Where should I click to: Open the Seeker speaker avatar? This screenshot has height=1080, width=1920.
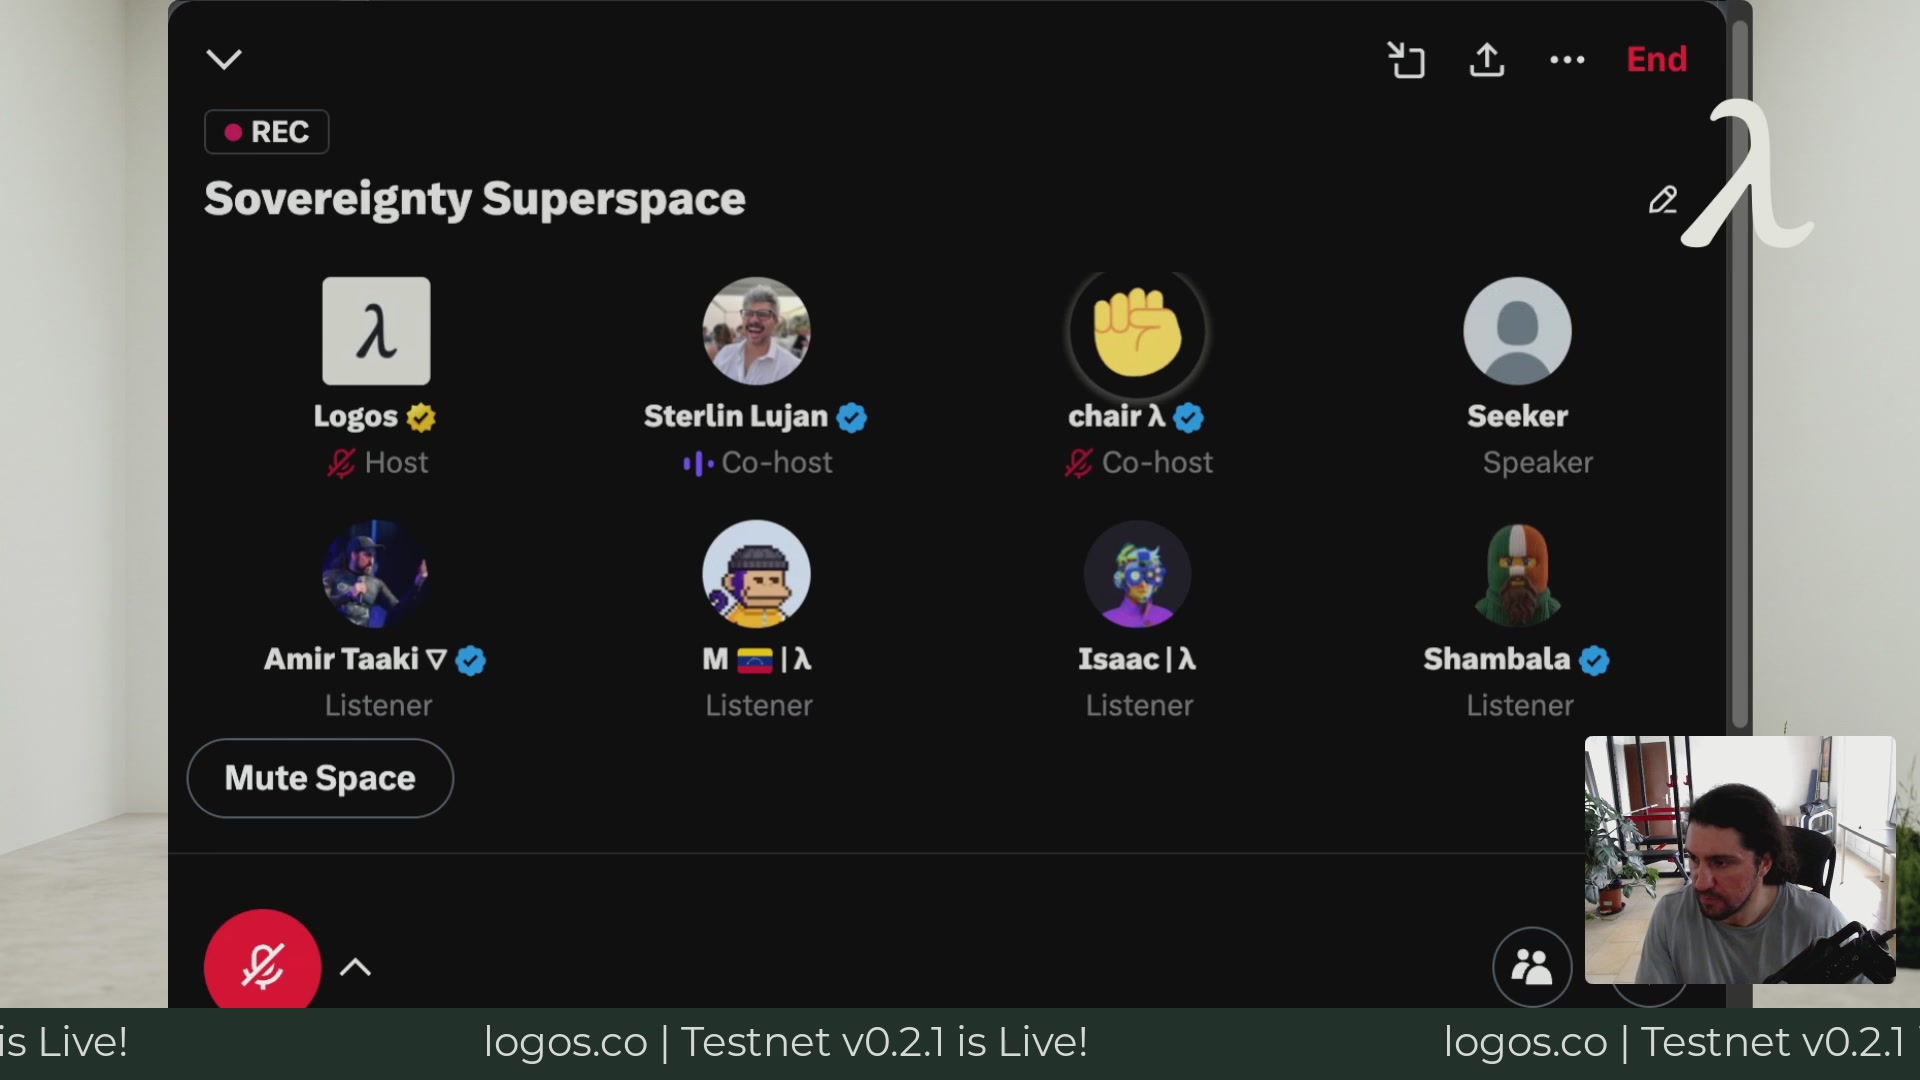[x=1517, y=331]
